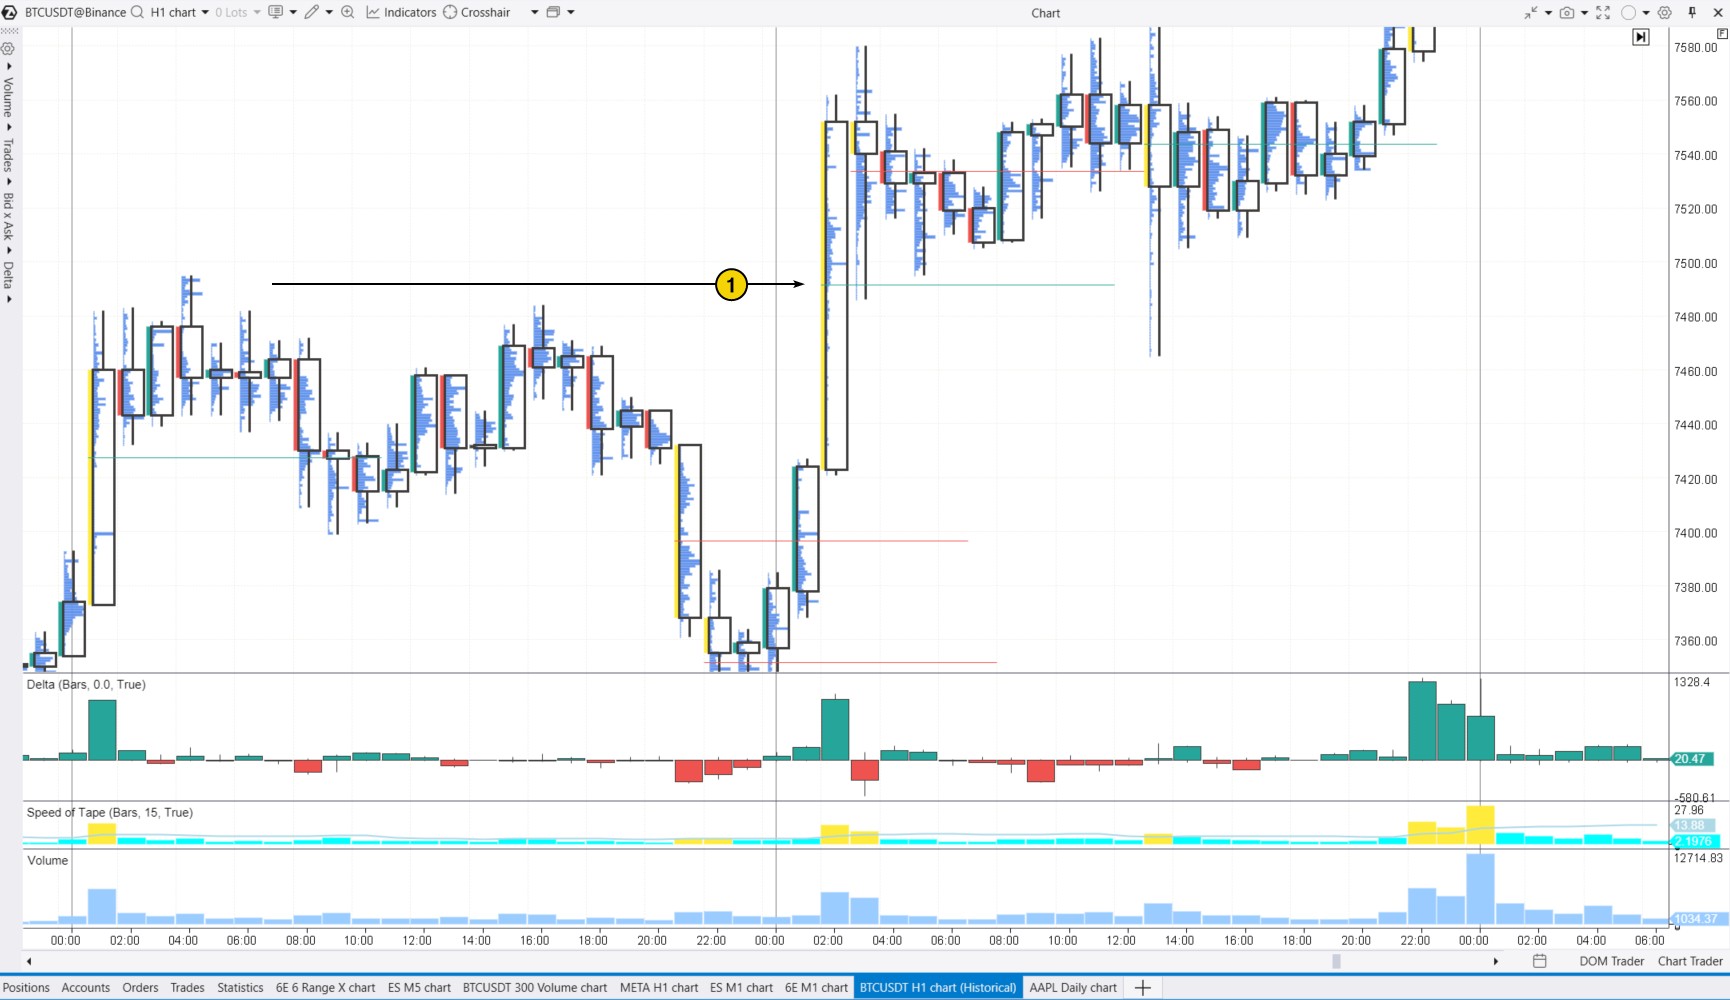Take a chart snapshot with the camera icon
The image size is (1730, 1000).
coord(1567,12)
